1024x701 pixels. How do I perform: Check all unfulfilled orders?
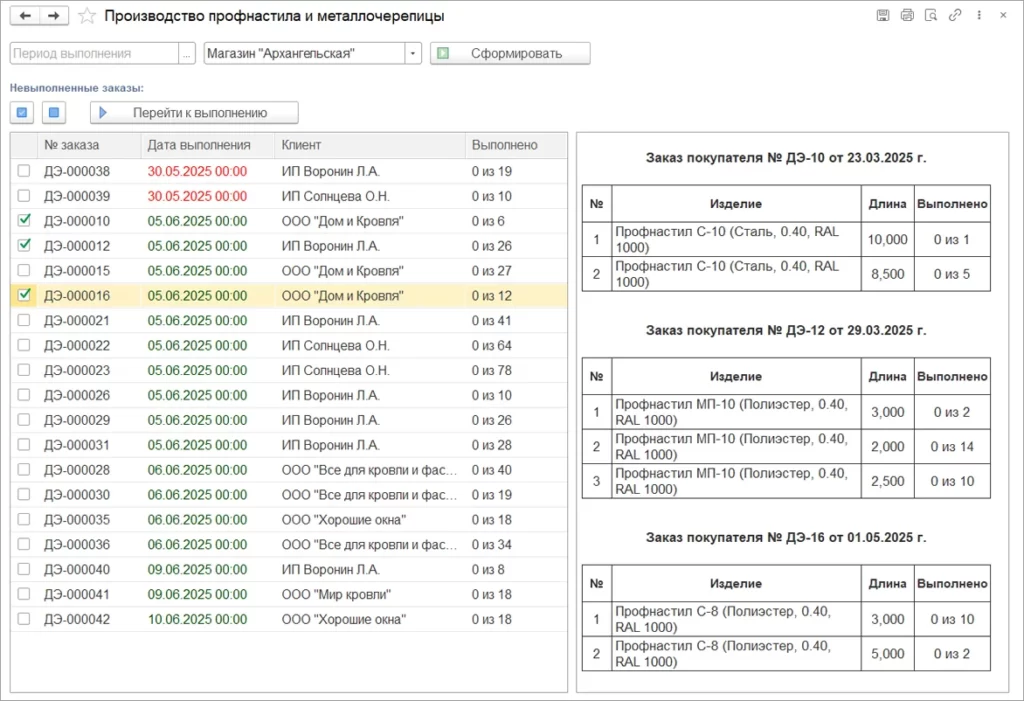(22, 112)
